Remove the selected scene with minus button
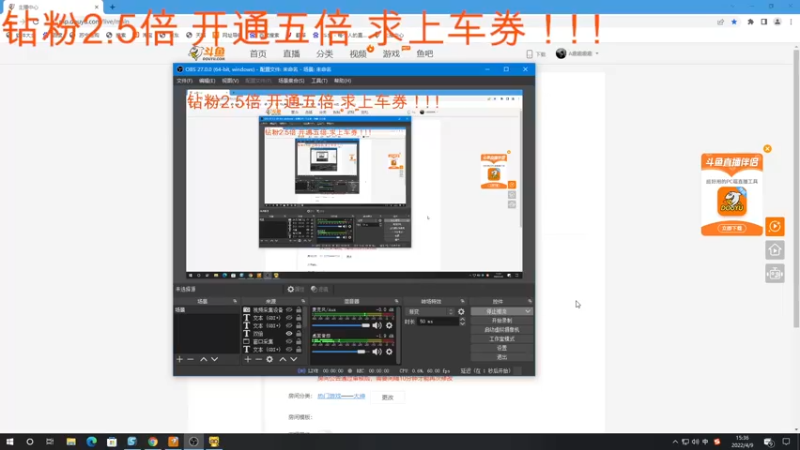This screenshot has width=800, height=450. 190,359
